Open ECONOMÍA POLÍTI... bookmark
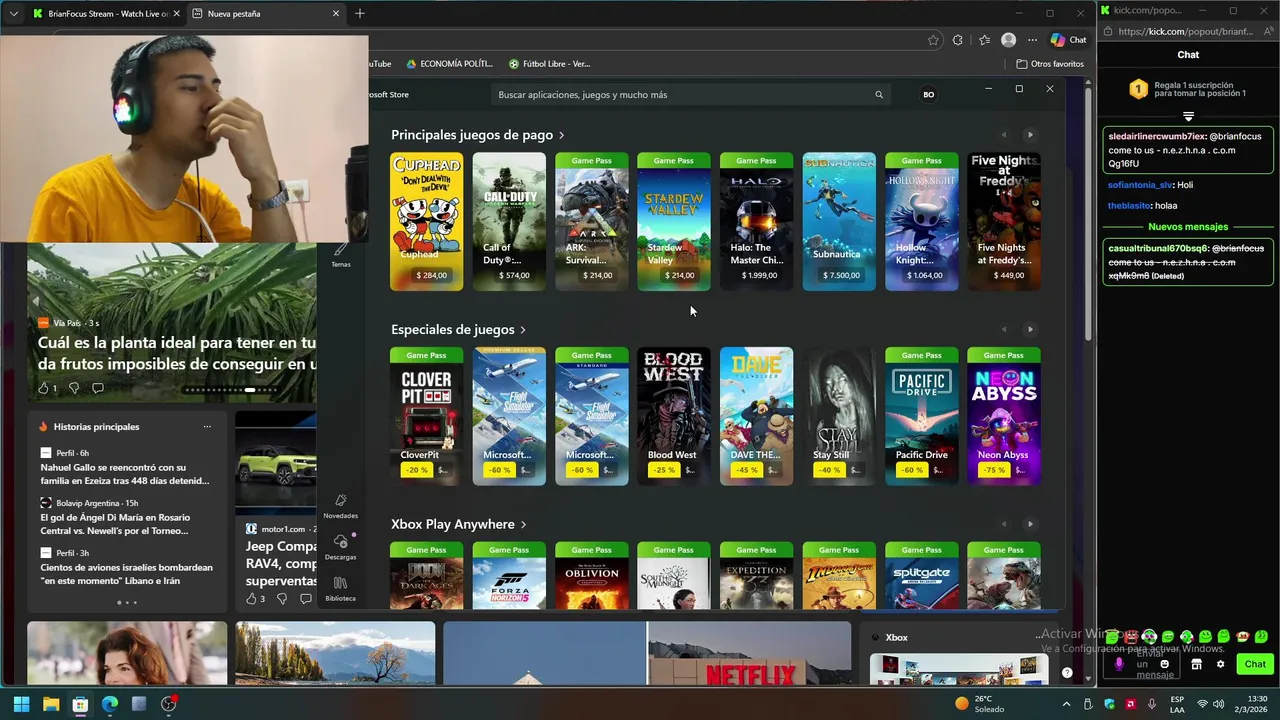The height and width of the screenshot is (720, 1280). (x=449, y=64)
